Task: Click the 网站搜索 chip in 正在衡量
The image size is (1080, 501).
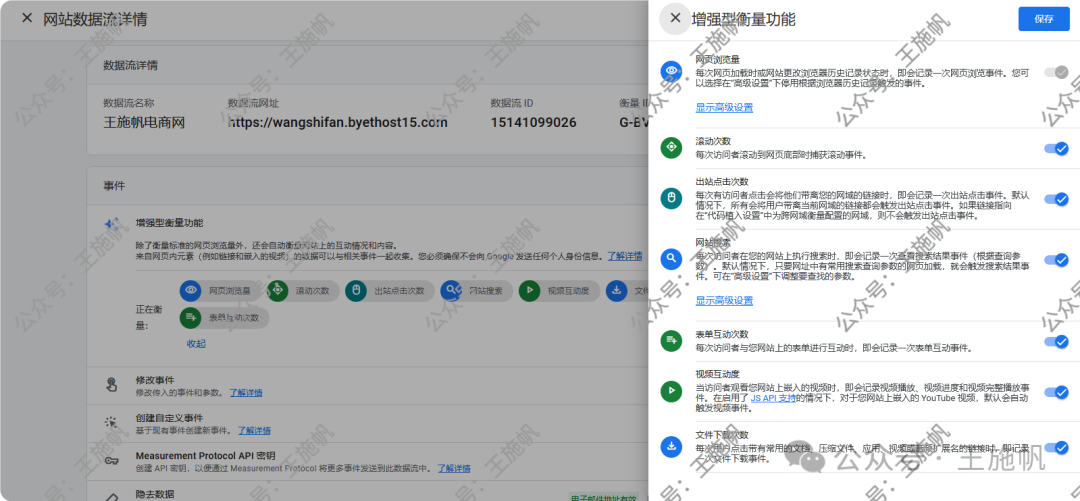Action: [477, 291]
